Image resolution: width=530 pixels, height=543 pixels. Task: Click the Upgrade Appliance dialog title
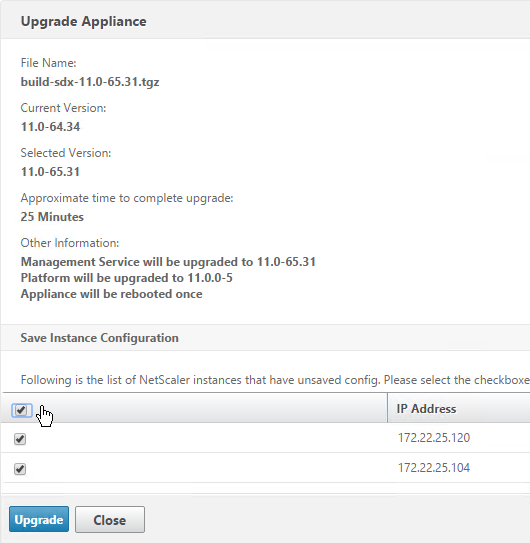(x=83, y=21)
